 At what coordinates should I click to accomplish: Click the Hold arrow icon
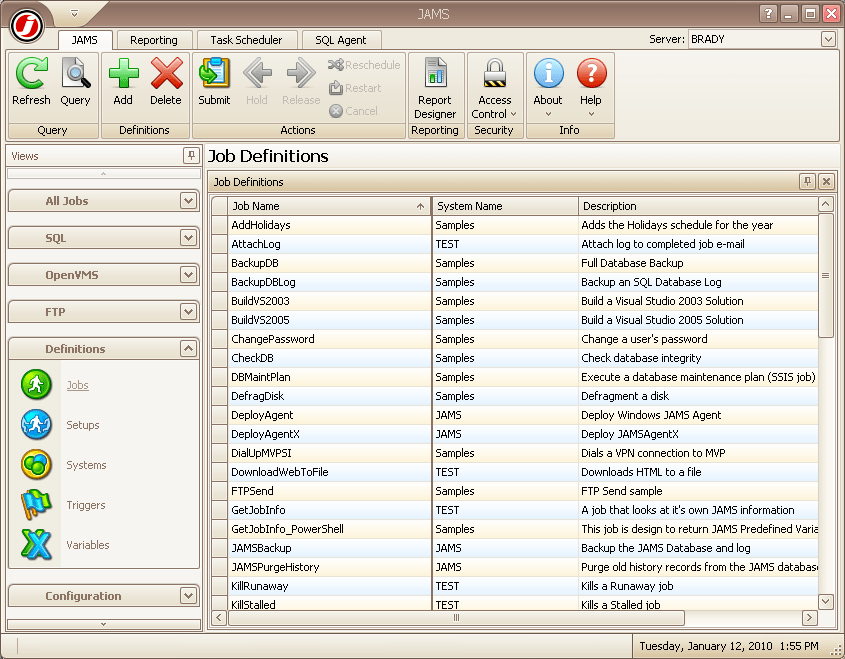click(257, 73)
